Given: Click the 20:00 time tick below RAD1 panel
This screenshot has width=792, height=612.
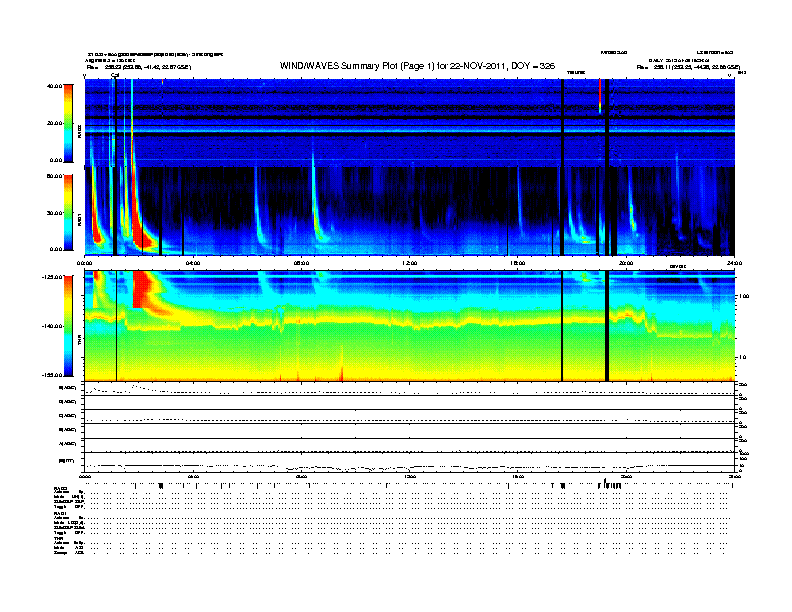Looking at the screenshot, I should pyautogui.click(x=626, y=263).
